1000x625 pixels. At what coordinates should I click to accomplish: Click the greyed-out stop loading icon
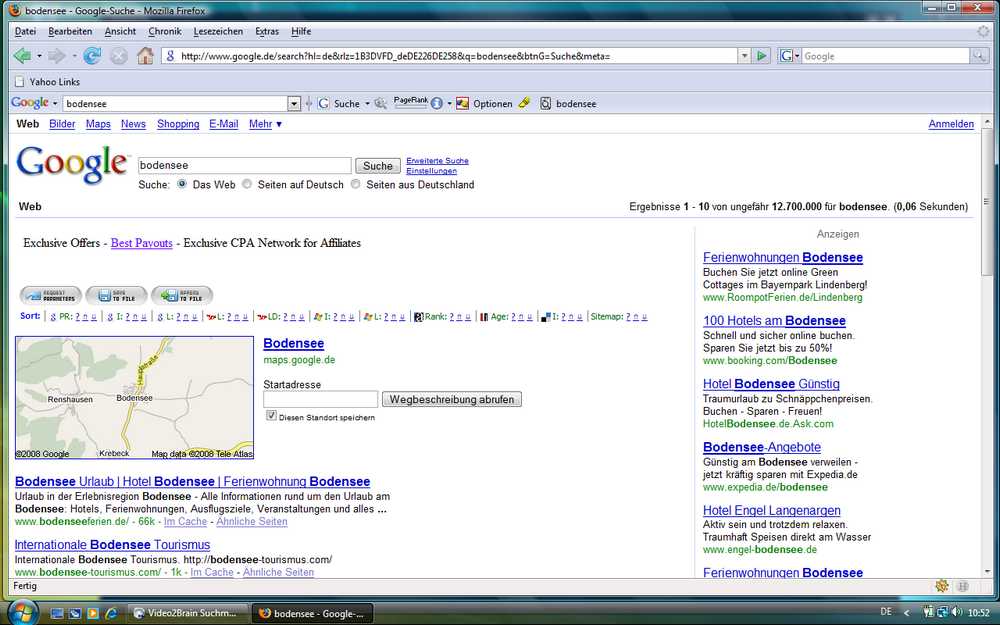click(x=119, y=56)
